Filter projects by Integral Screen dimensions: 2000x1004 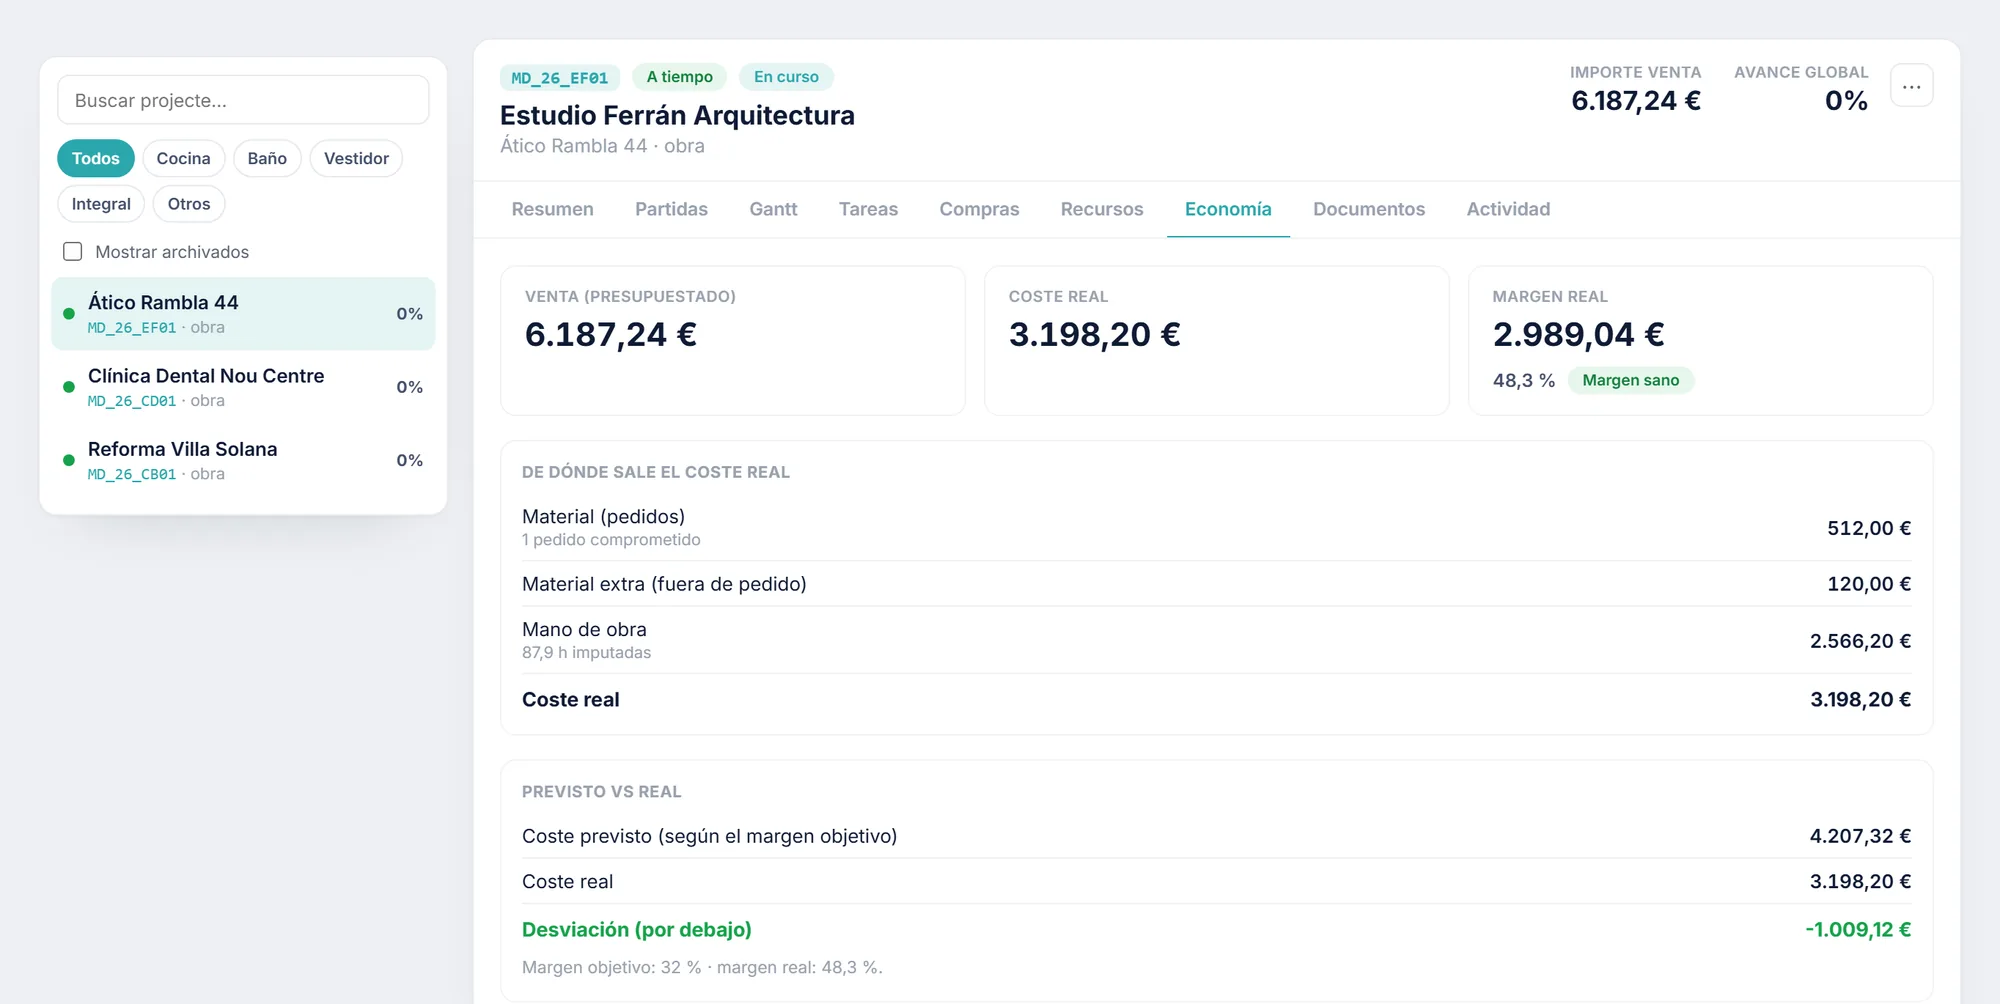(x=101, y=204)
